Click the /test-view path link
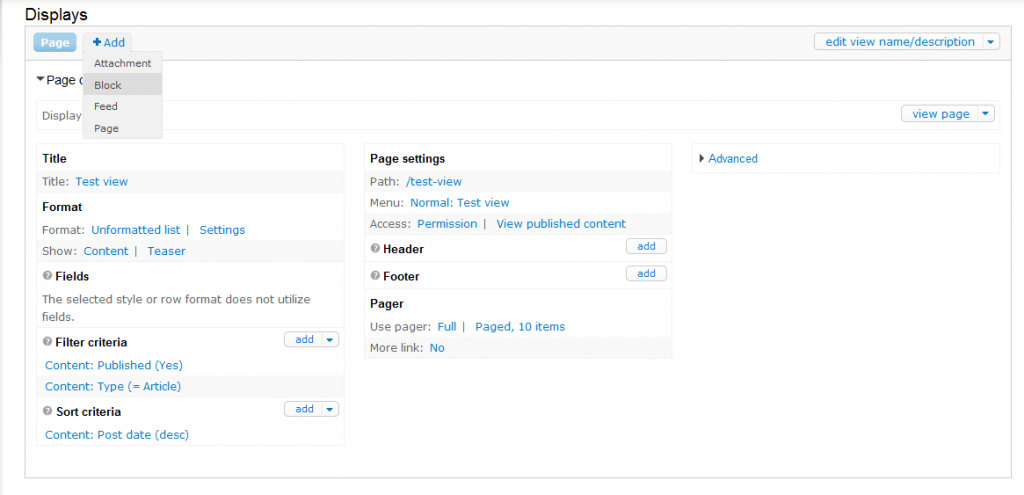Viewport: 1024px width, 495px height. 434,182
